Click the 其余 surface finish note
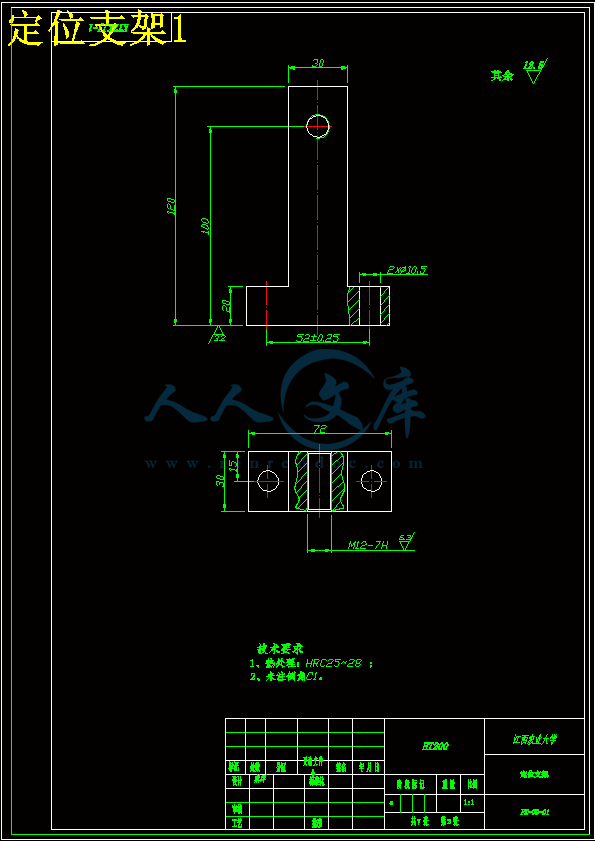The width and height of the screenshot is (595, 841). coord(502,76)
